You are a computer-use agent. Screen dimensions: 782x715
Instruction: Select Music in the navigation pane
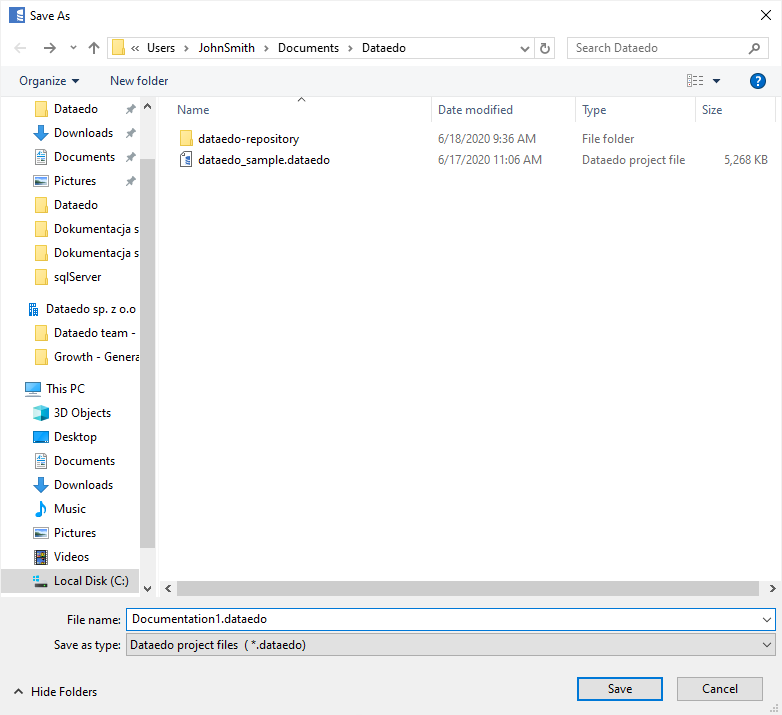click(69, 509)
